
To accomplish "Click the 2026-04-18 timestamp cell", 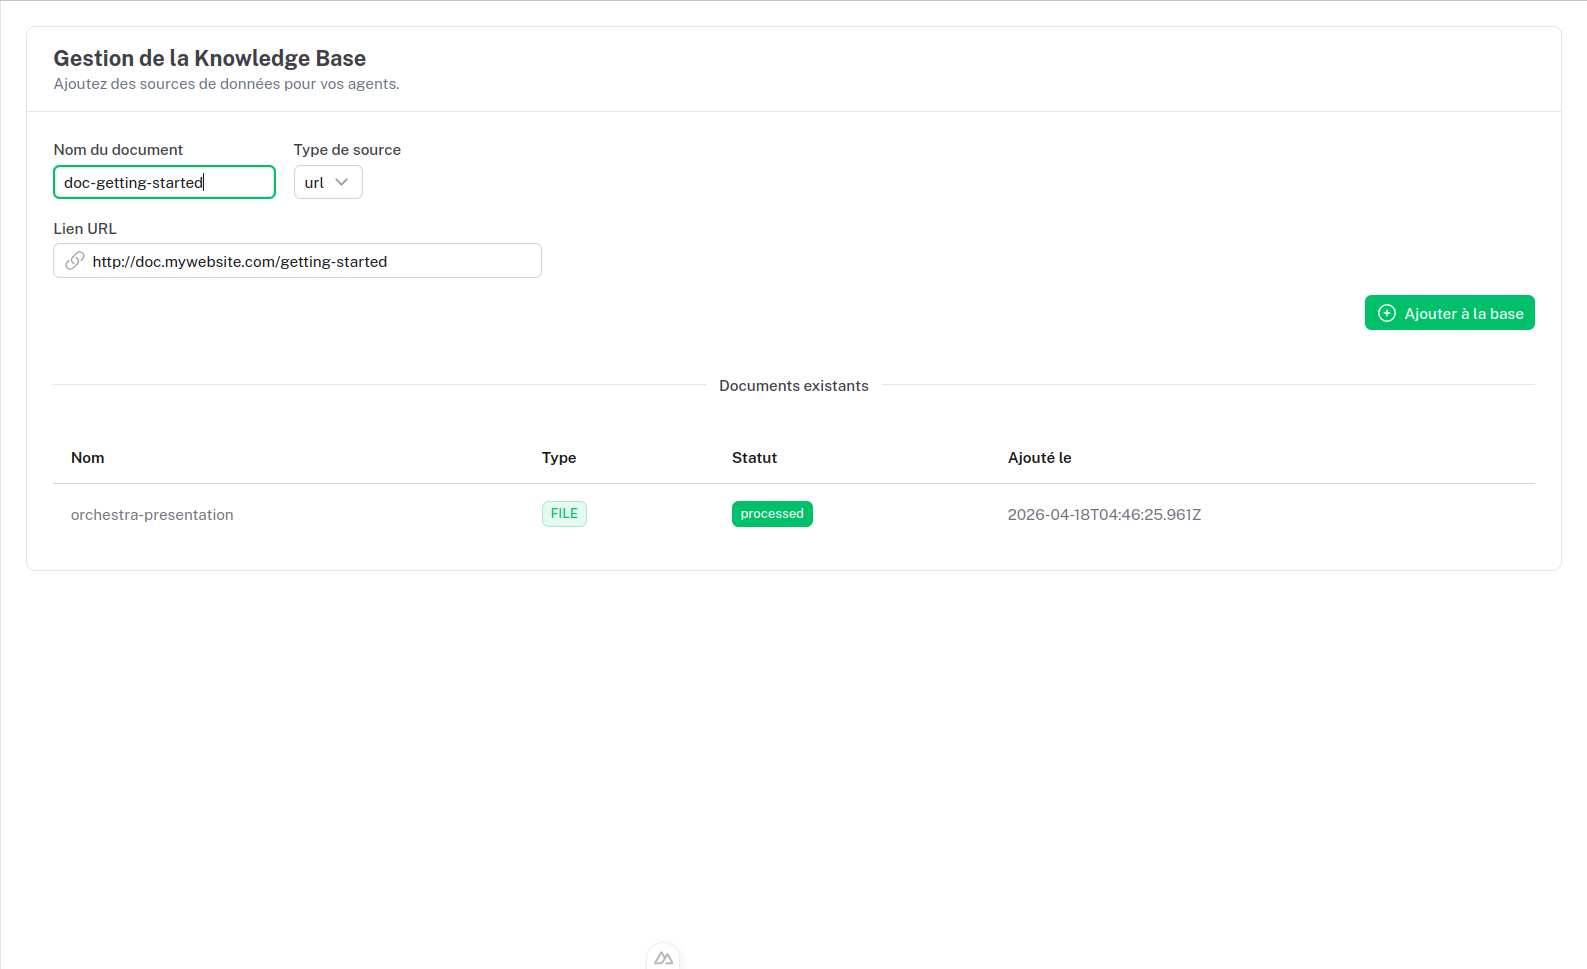I will click(1104, 515).
